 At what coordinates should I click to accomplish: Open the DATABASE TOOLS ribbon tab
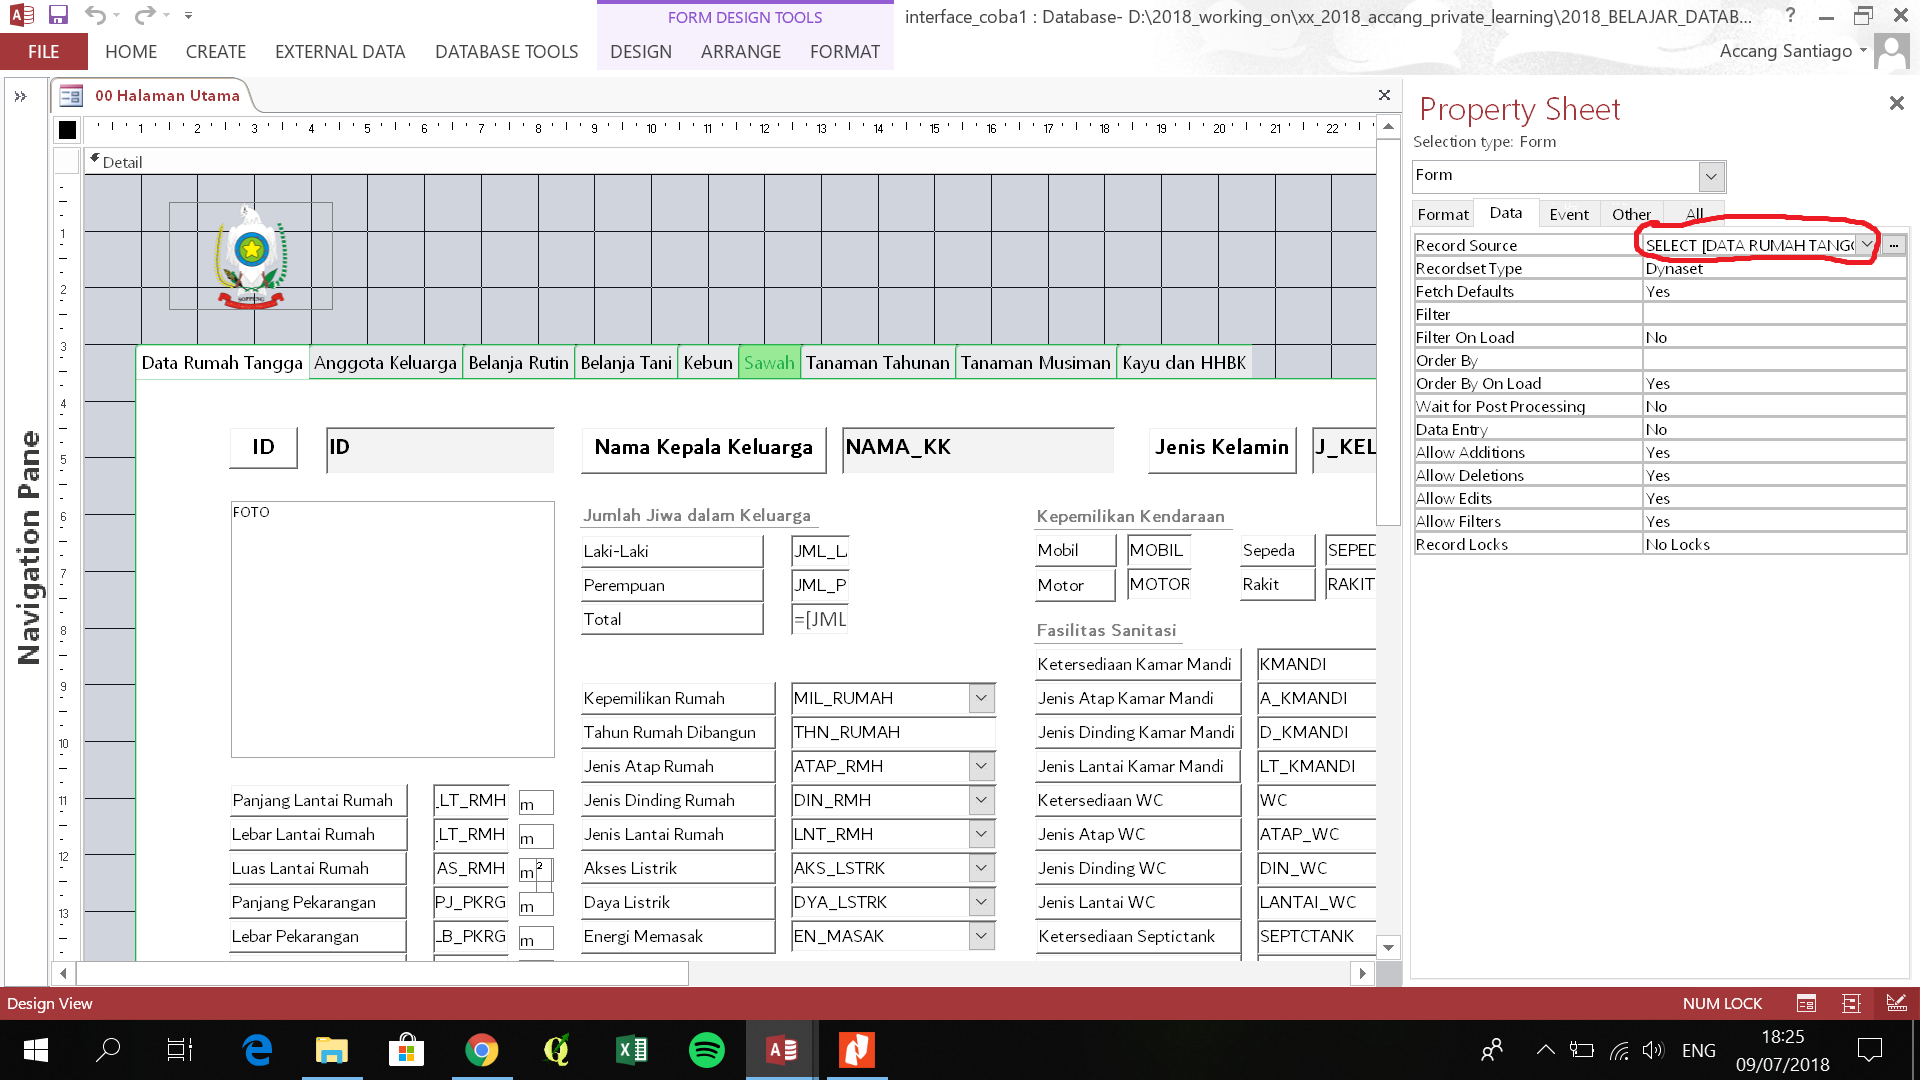(507, 52)
